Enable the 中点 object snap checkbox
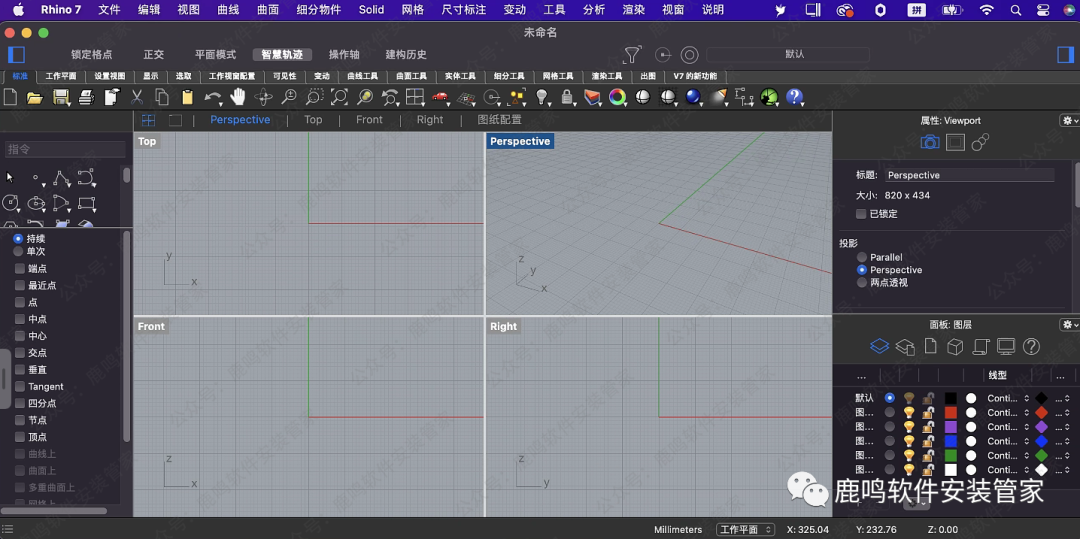Viewport: 1080px width, 539px height. click(x=20, y=319)
